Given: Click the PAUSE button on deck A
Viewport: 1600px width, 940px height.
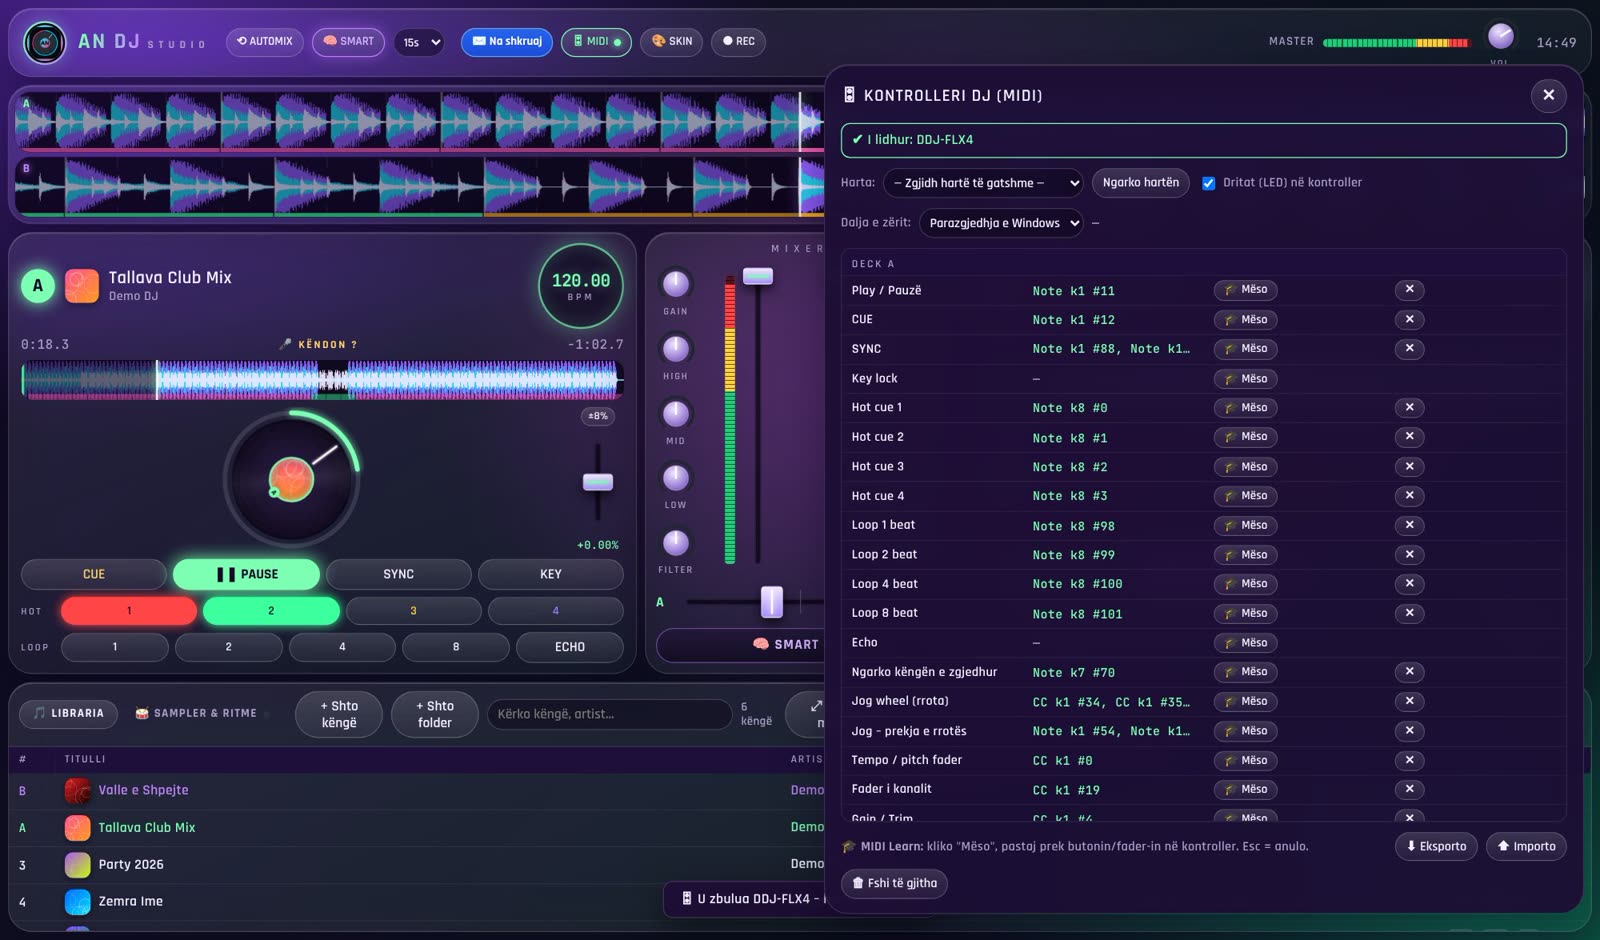Looking at the screenshot, I should click(x=246, y=574).
